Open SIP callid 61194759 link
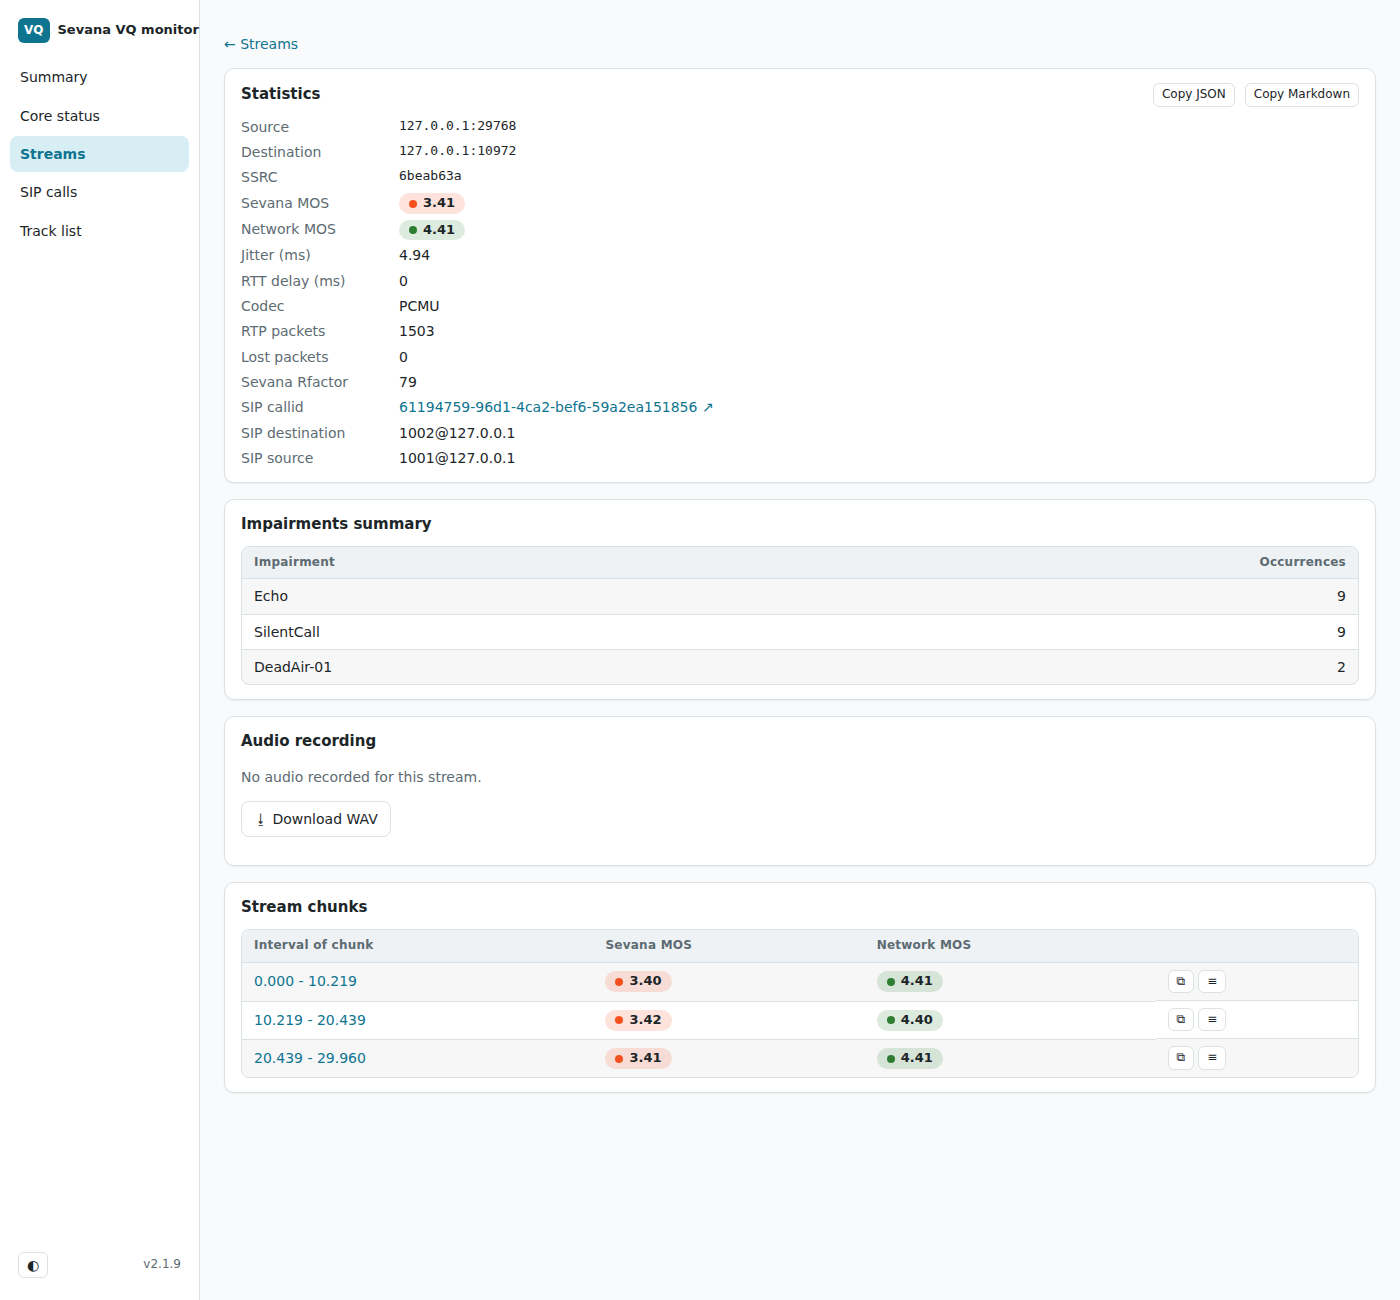 (556, 407)
